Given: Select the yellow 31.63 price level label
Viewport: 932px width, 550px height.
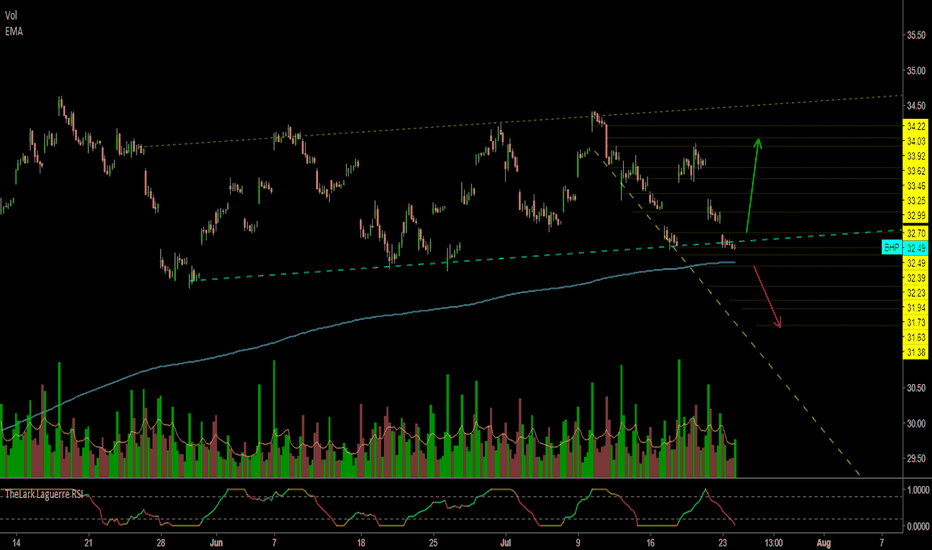Looking at the screenshot, I should click(915, 337).
